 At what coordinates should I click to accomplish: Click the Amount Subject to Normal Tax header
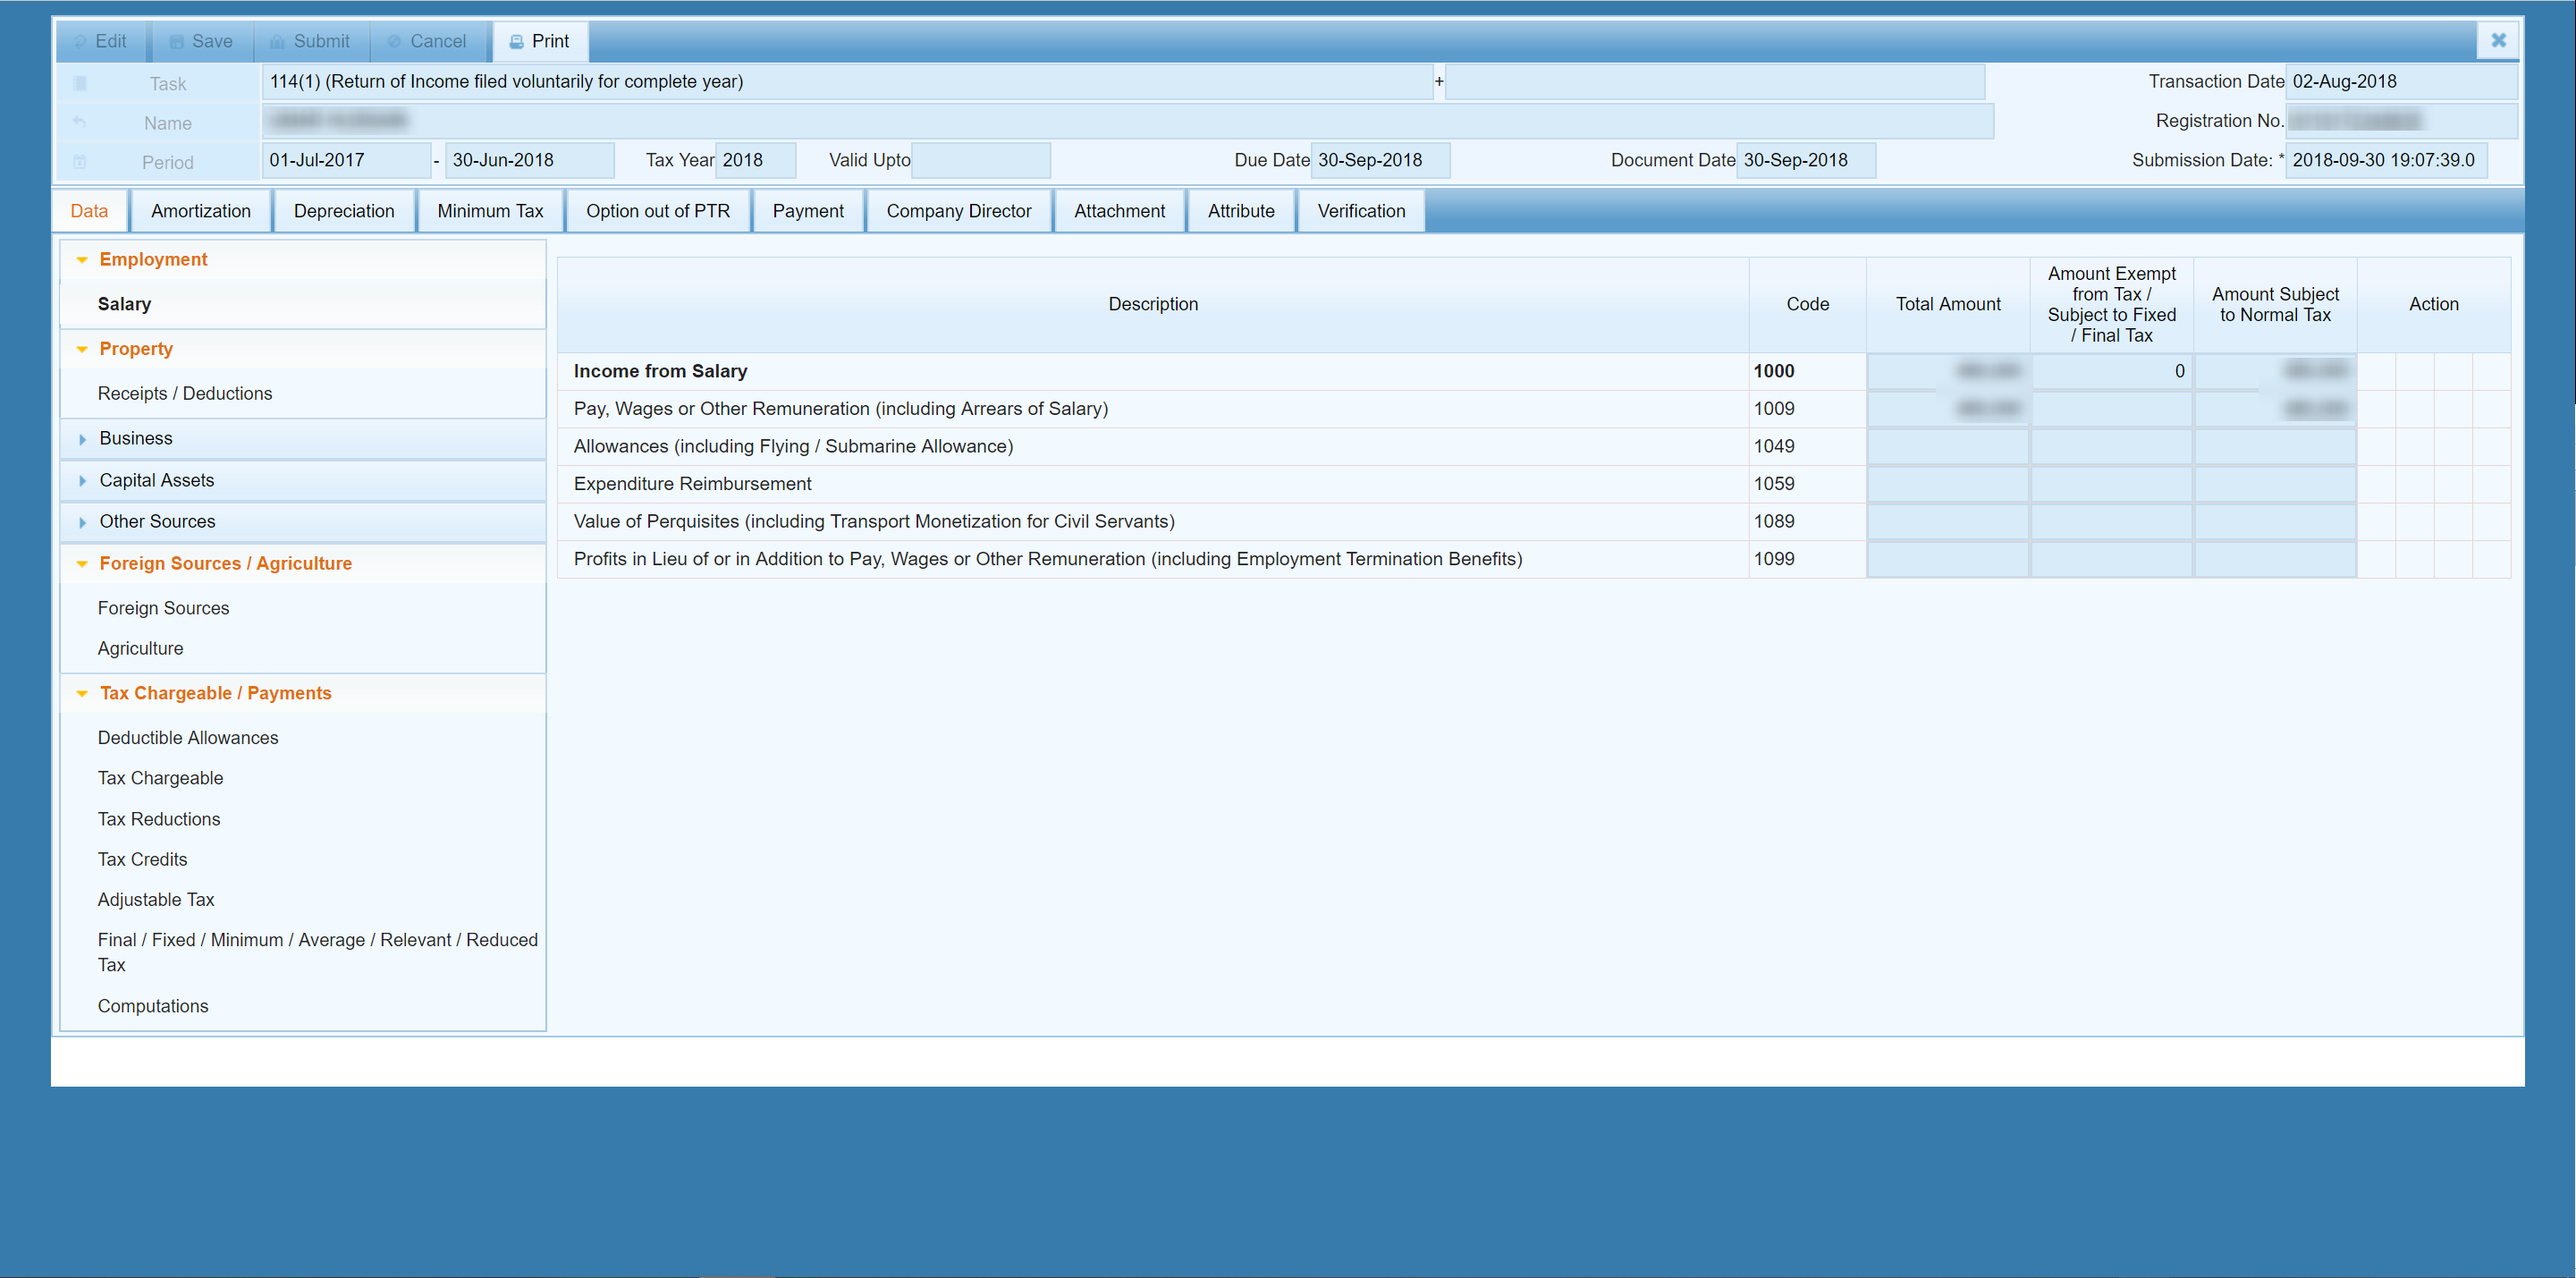tap(2276, 304)
